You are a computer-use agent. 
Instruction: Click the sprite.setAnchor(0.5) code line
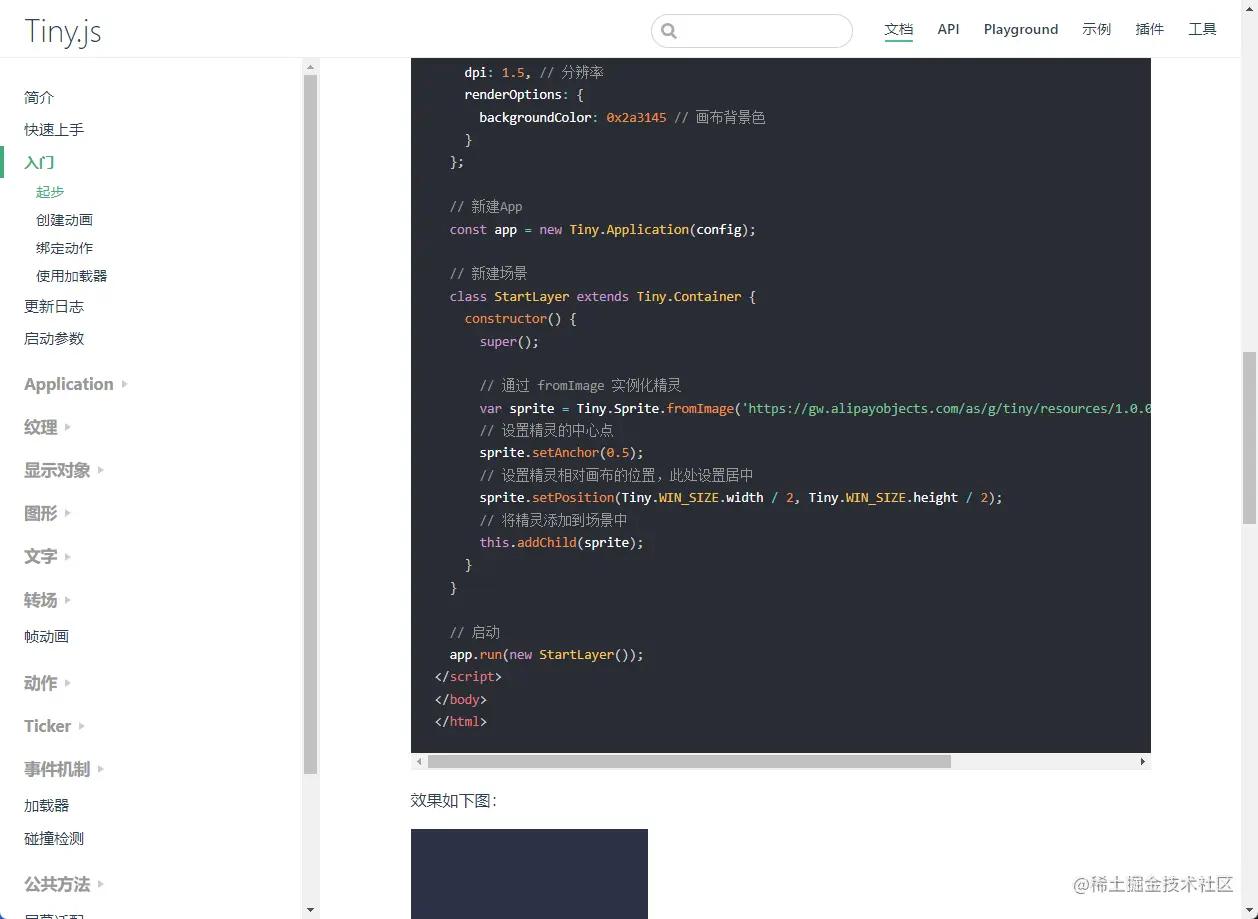pos(562,452)
